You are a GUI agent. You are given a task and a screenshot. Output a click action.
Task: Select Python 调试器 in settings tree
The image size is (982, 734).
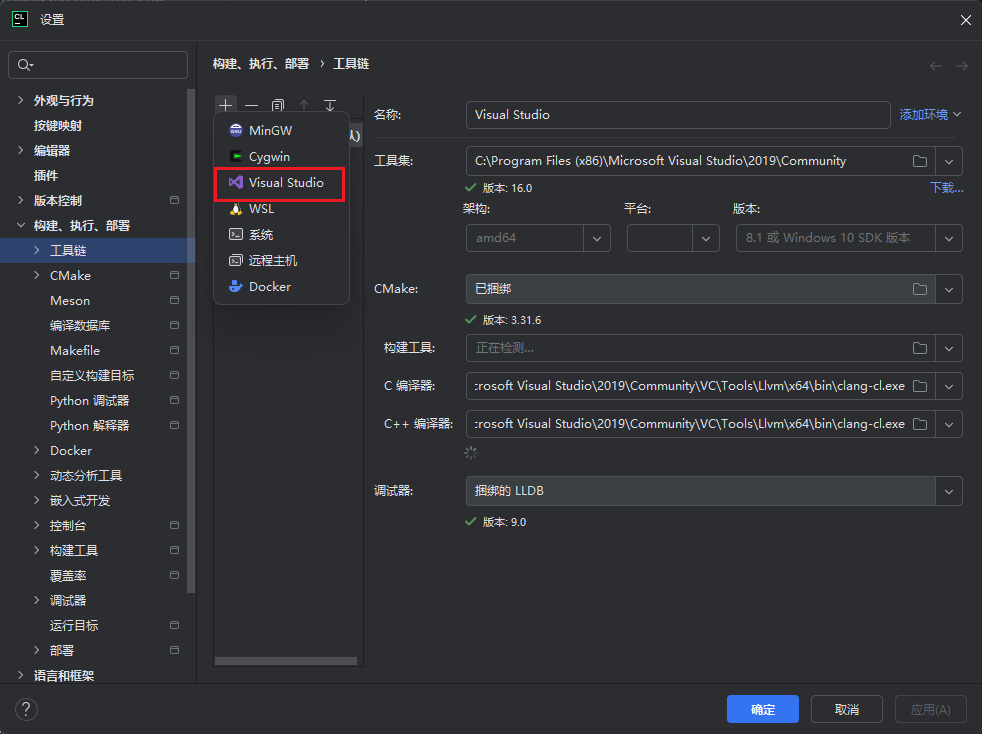(x=90, y=401)
